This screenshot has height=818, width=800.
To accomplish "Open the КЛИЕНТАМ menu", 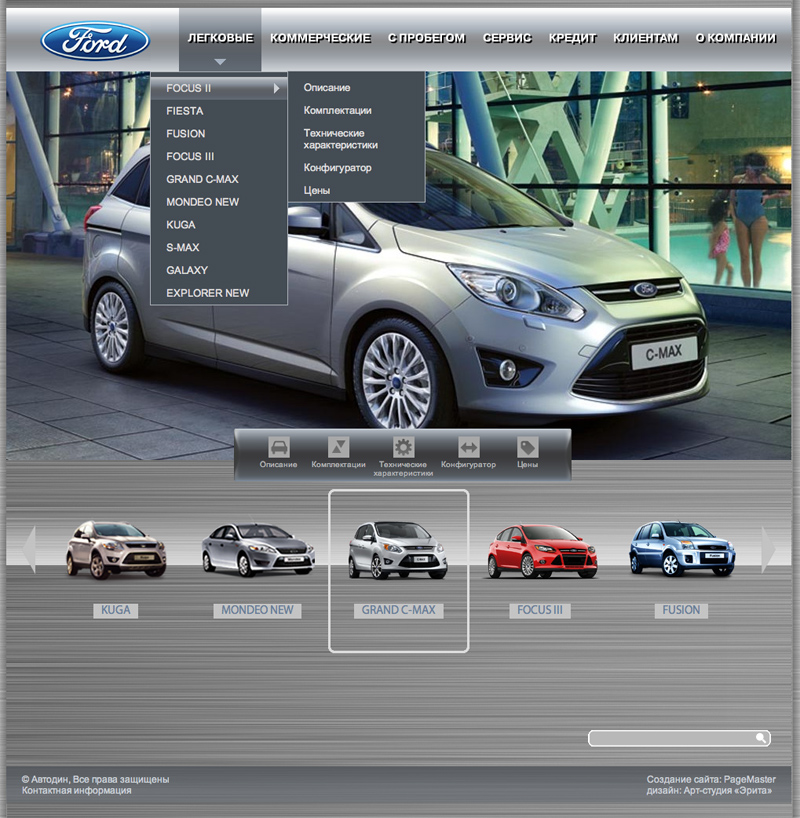I will [646, 38].
